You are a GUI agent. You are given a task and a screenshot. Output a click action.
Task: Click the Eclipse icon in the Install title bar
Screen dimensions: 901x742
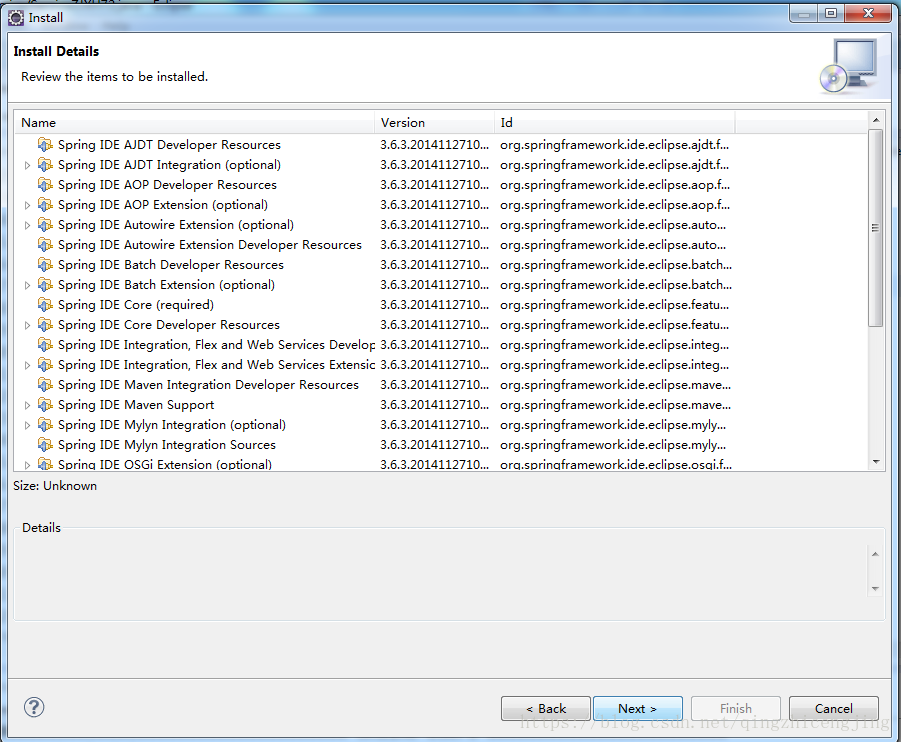[16, 18]
